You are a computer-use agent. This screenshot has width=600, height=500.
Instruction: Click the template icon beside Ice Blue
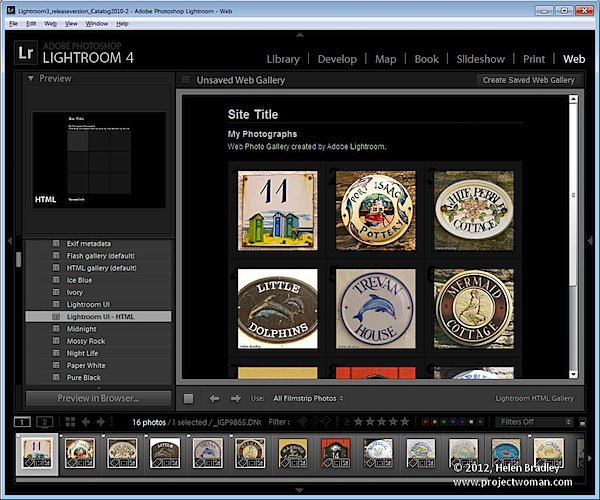[56, 280]
